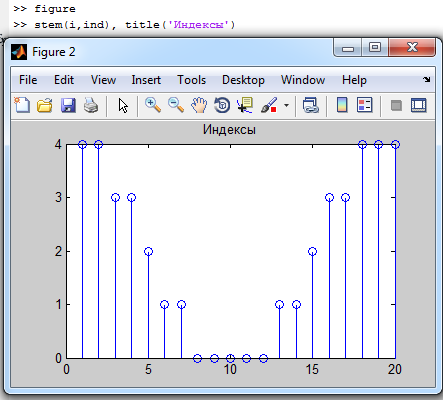Click the stem marker at x=15, value 2
443x400 pixels.
click(312, 251)
